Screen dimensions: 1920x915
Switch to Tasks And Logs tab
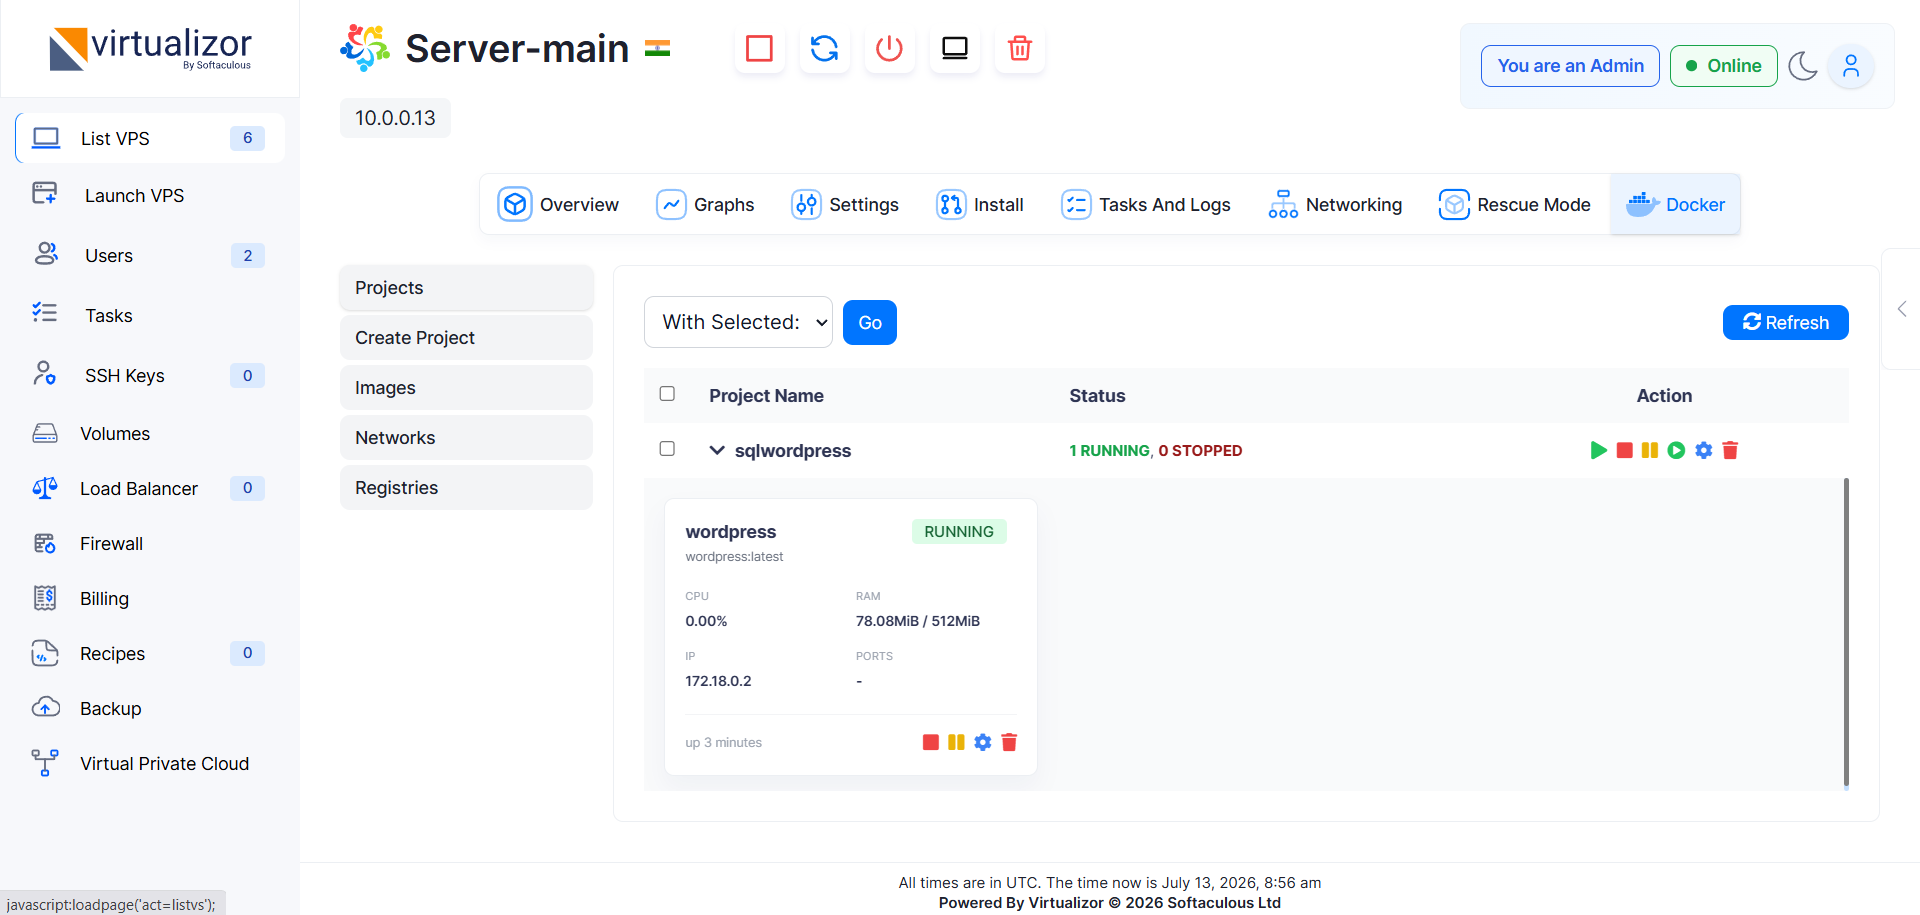click(x=1145, y=205)
